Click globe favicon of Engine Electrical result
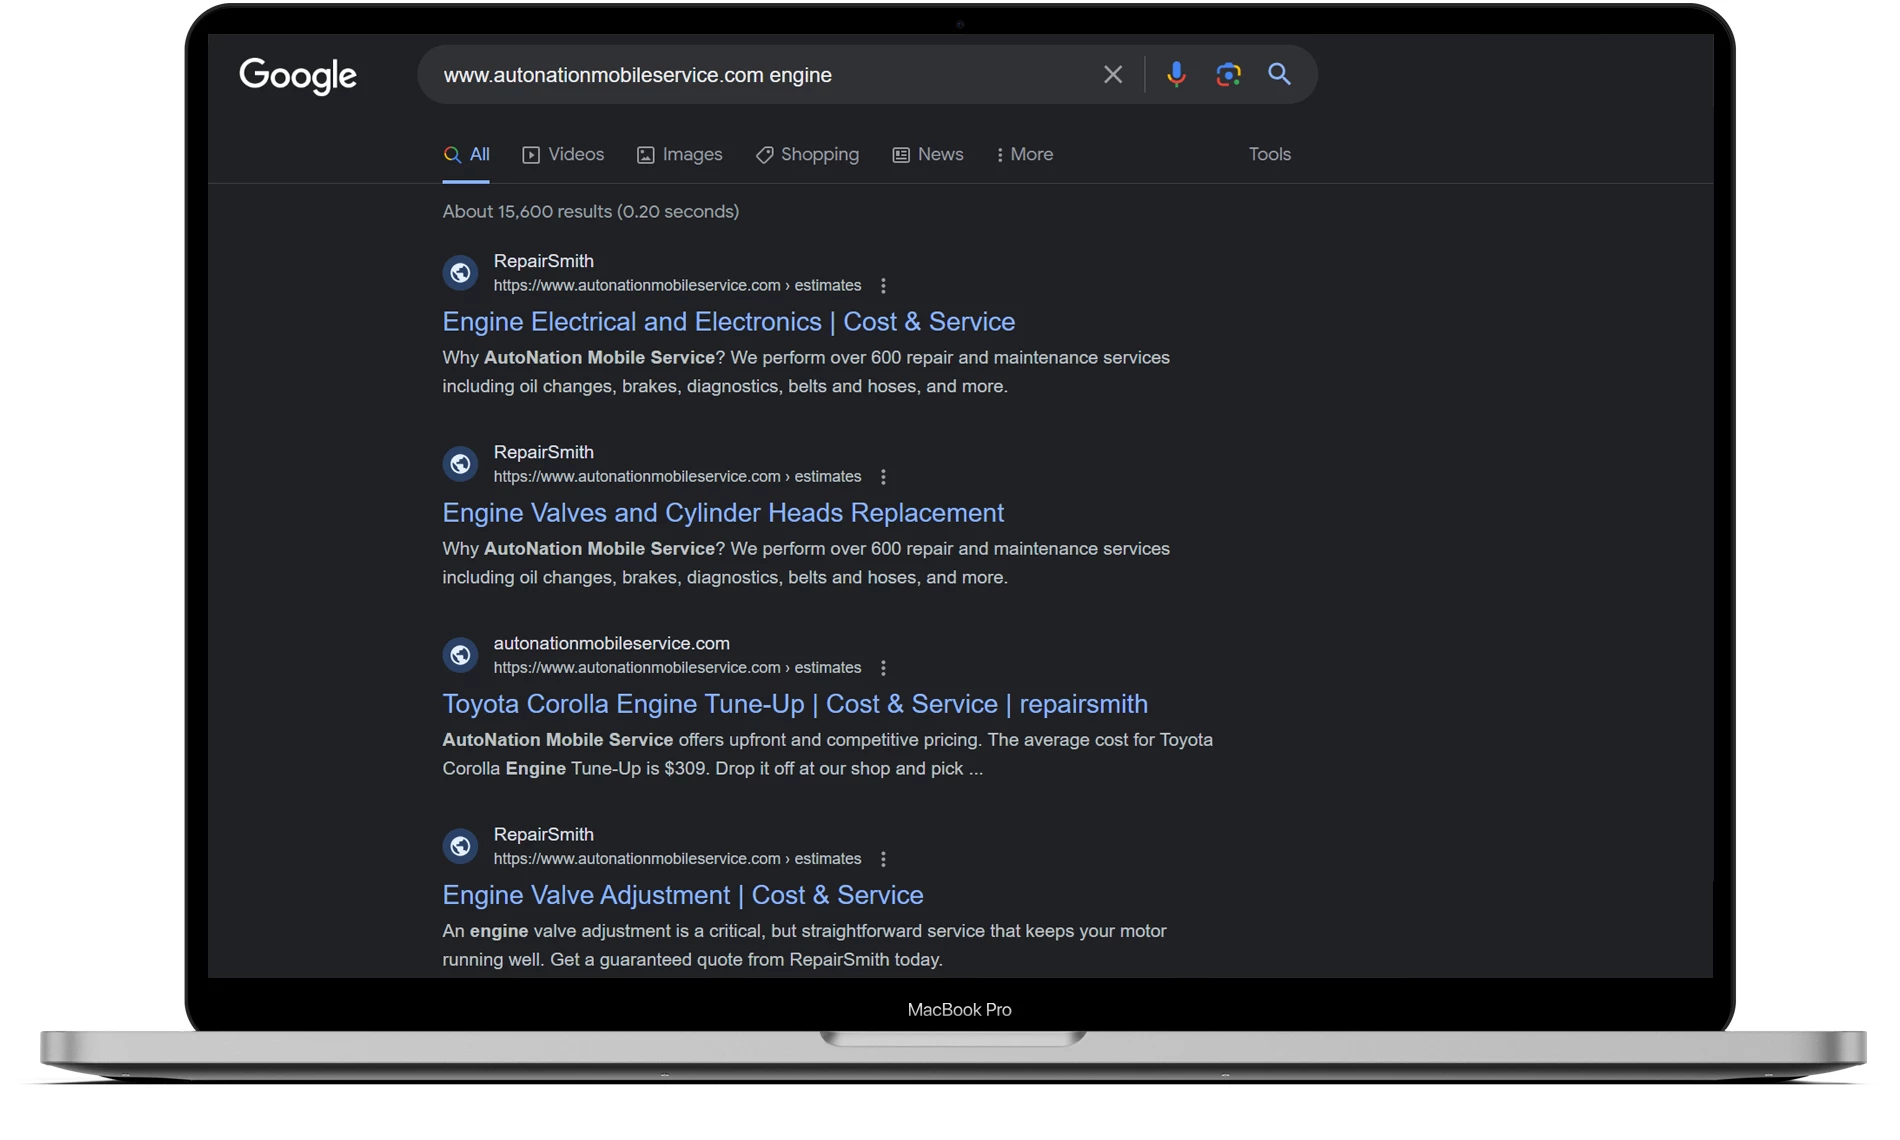1900x1140 pixels. click(x=461, y=273)
